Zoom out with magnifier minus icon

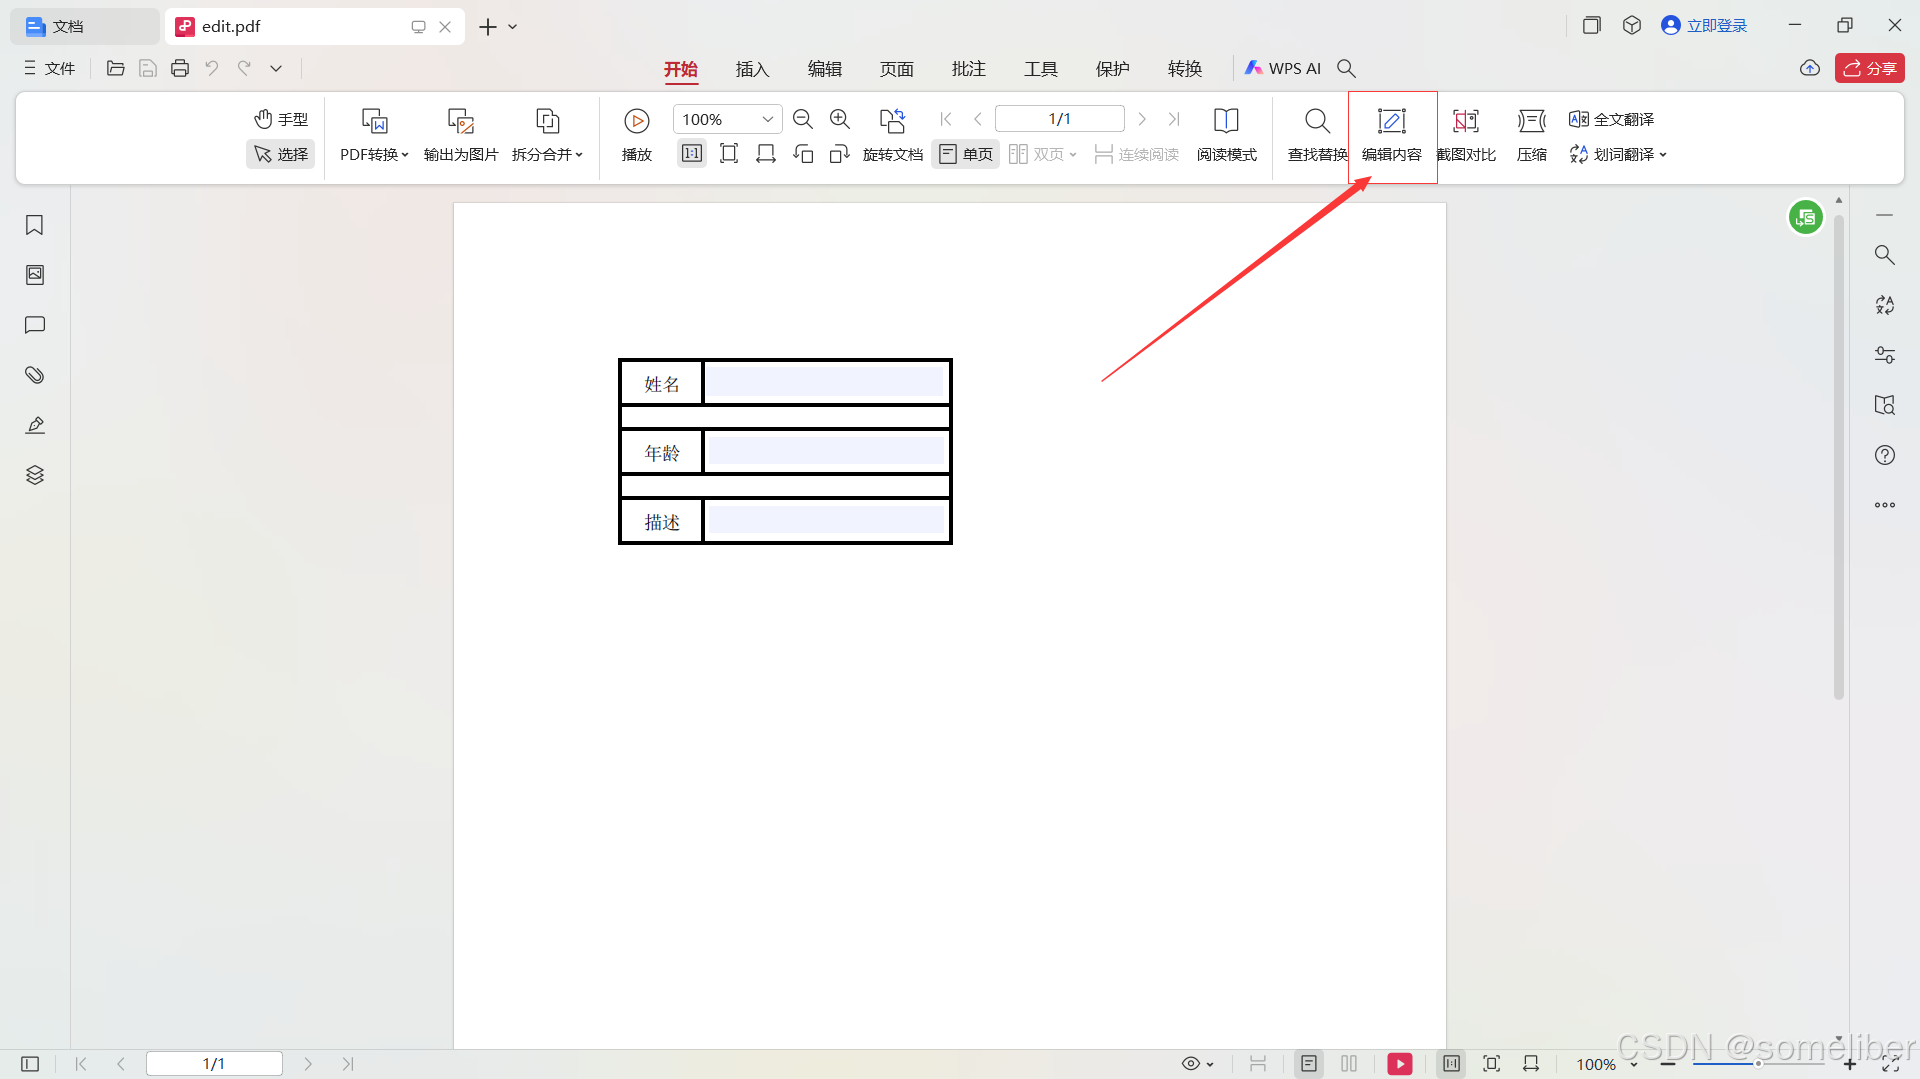pos(802,119)
